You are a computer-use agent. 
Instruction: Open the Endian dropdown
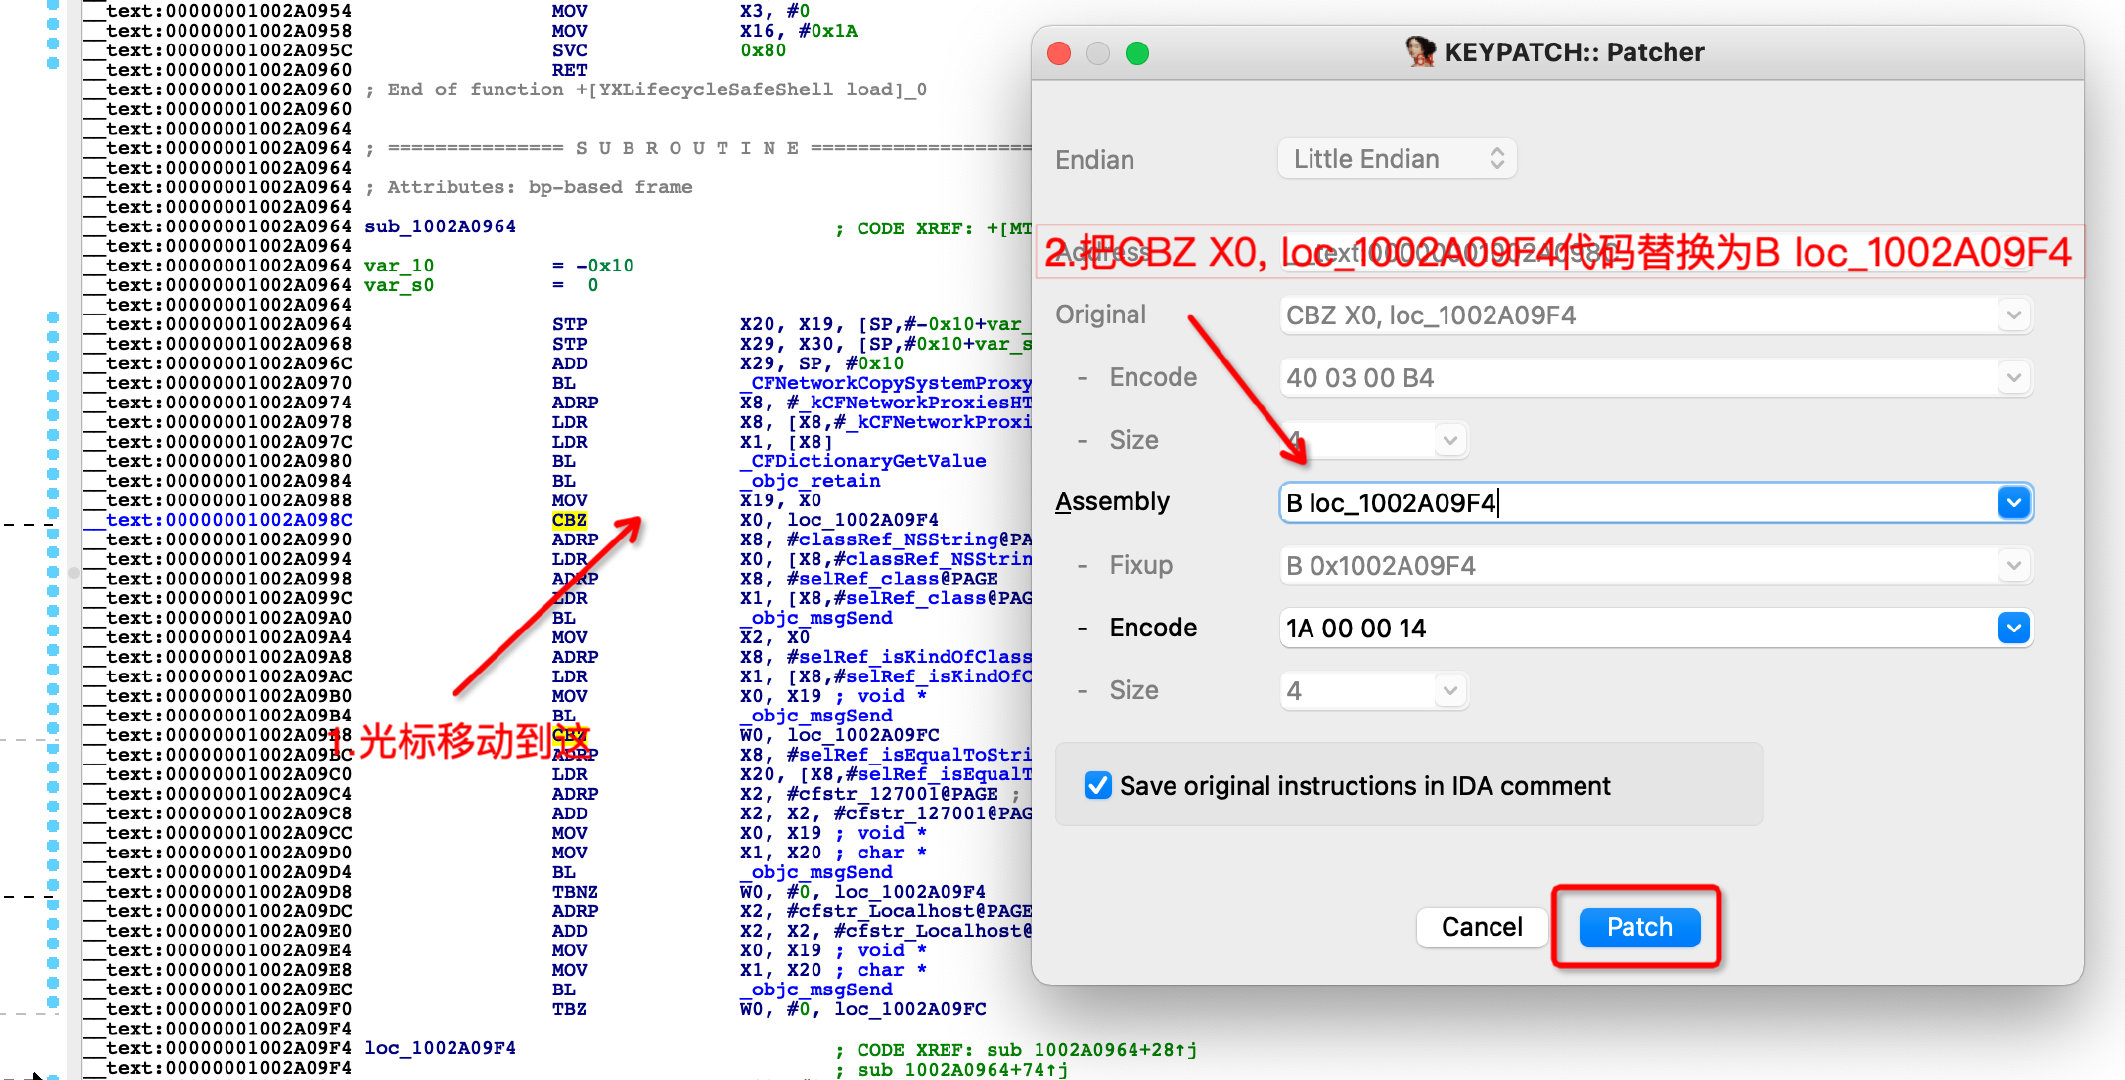pyautogui.click(x=1397, y=159)
